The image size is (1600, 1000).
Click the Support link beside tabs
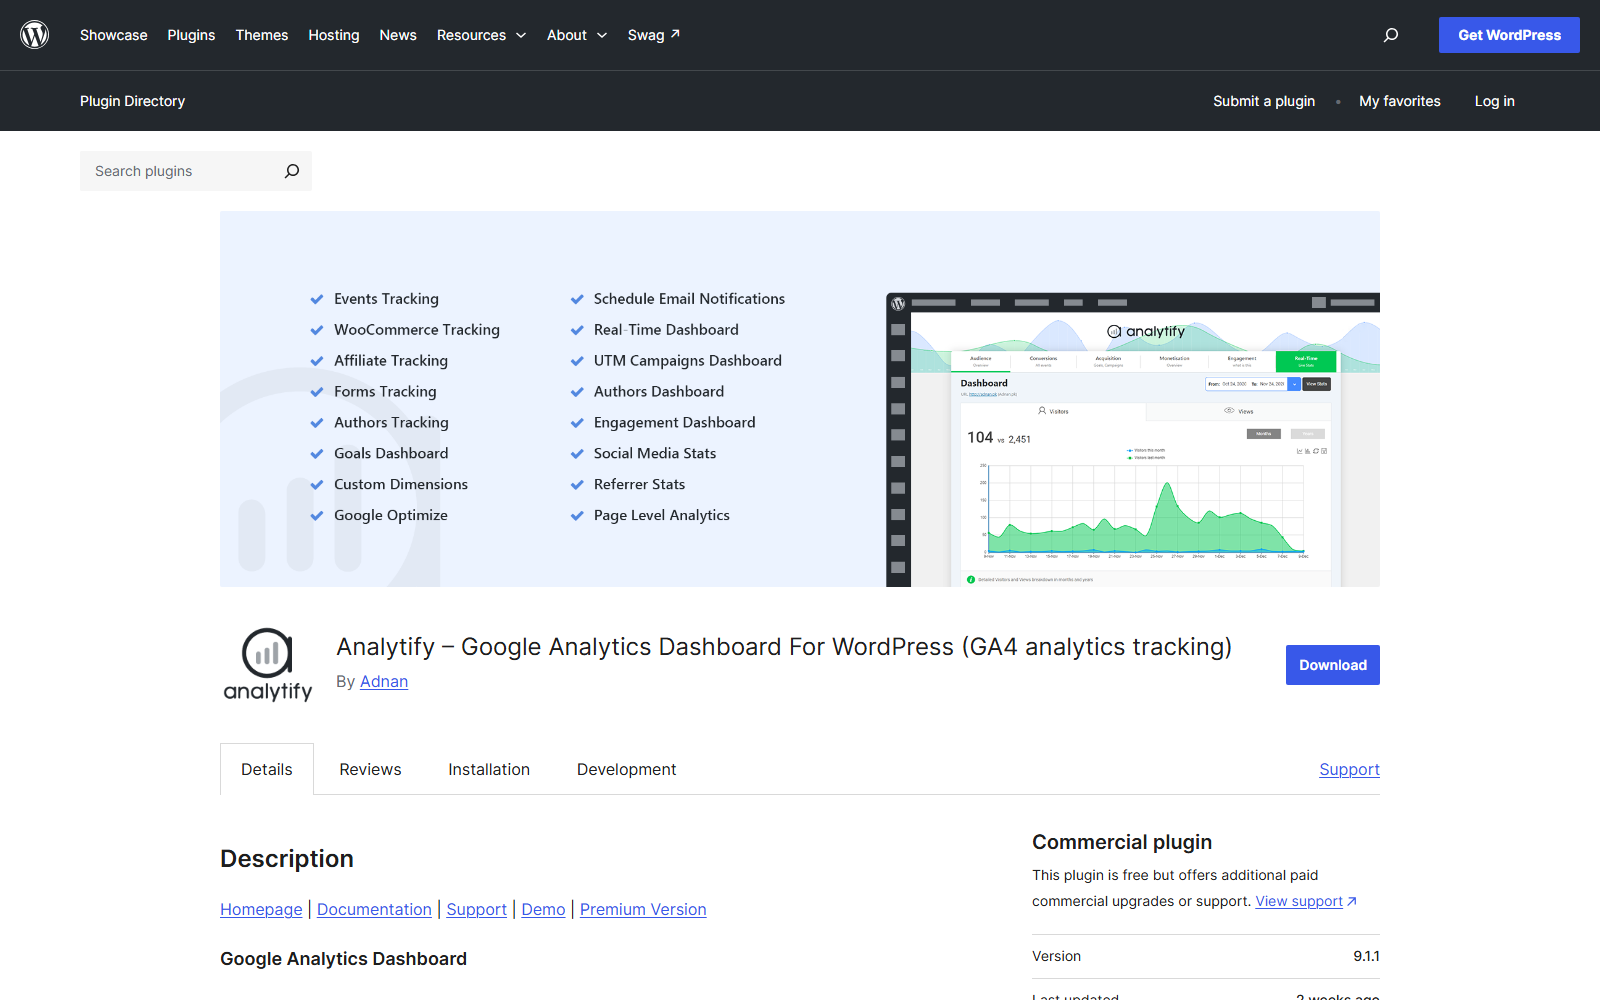click(1349, 769)
